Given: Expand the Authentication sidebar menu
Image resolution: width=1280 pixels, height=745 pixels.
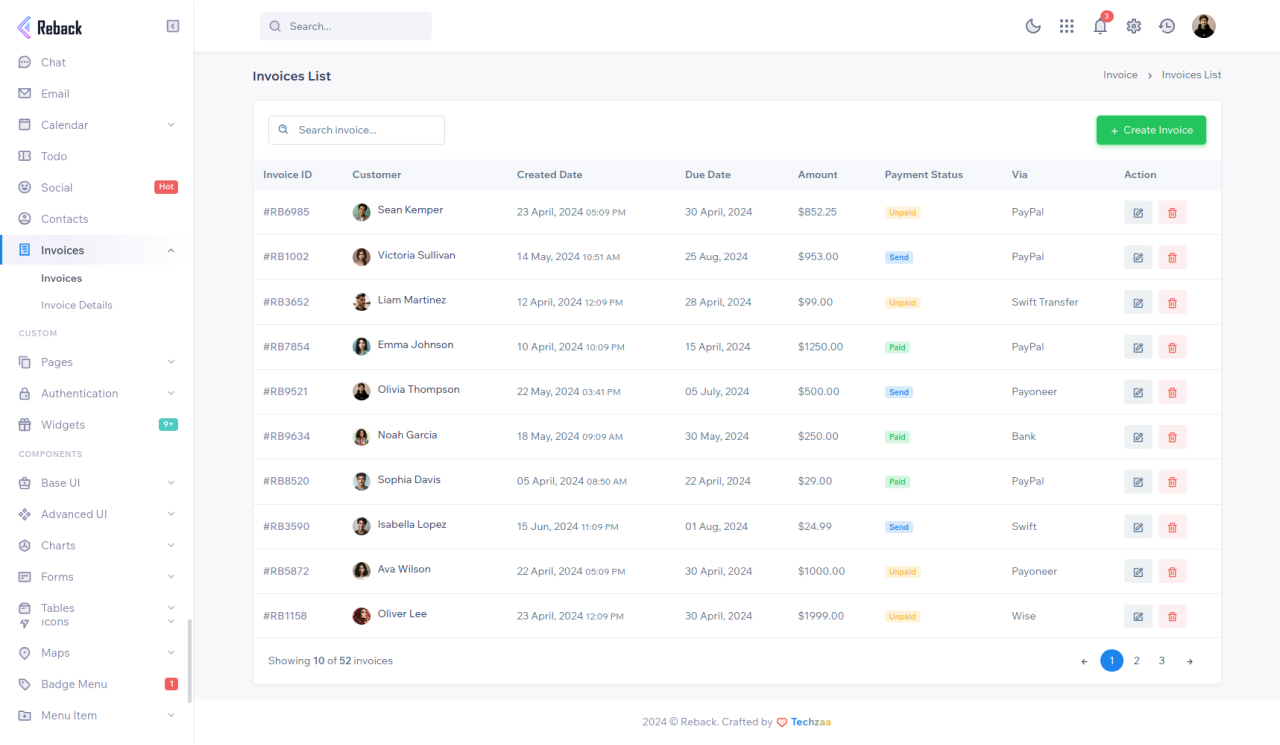Looking at the screenshot, I should coord(96,393).
